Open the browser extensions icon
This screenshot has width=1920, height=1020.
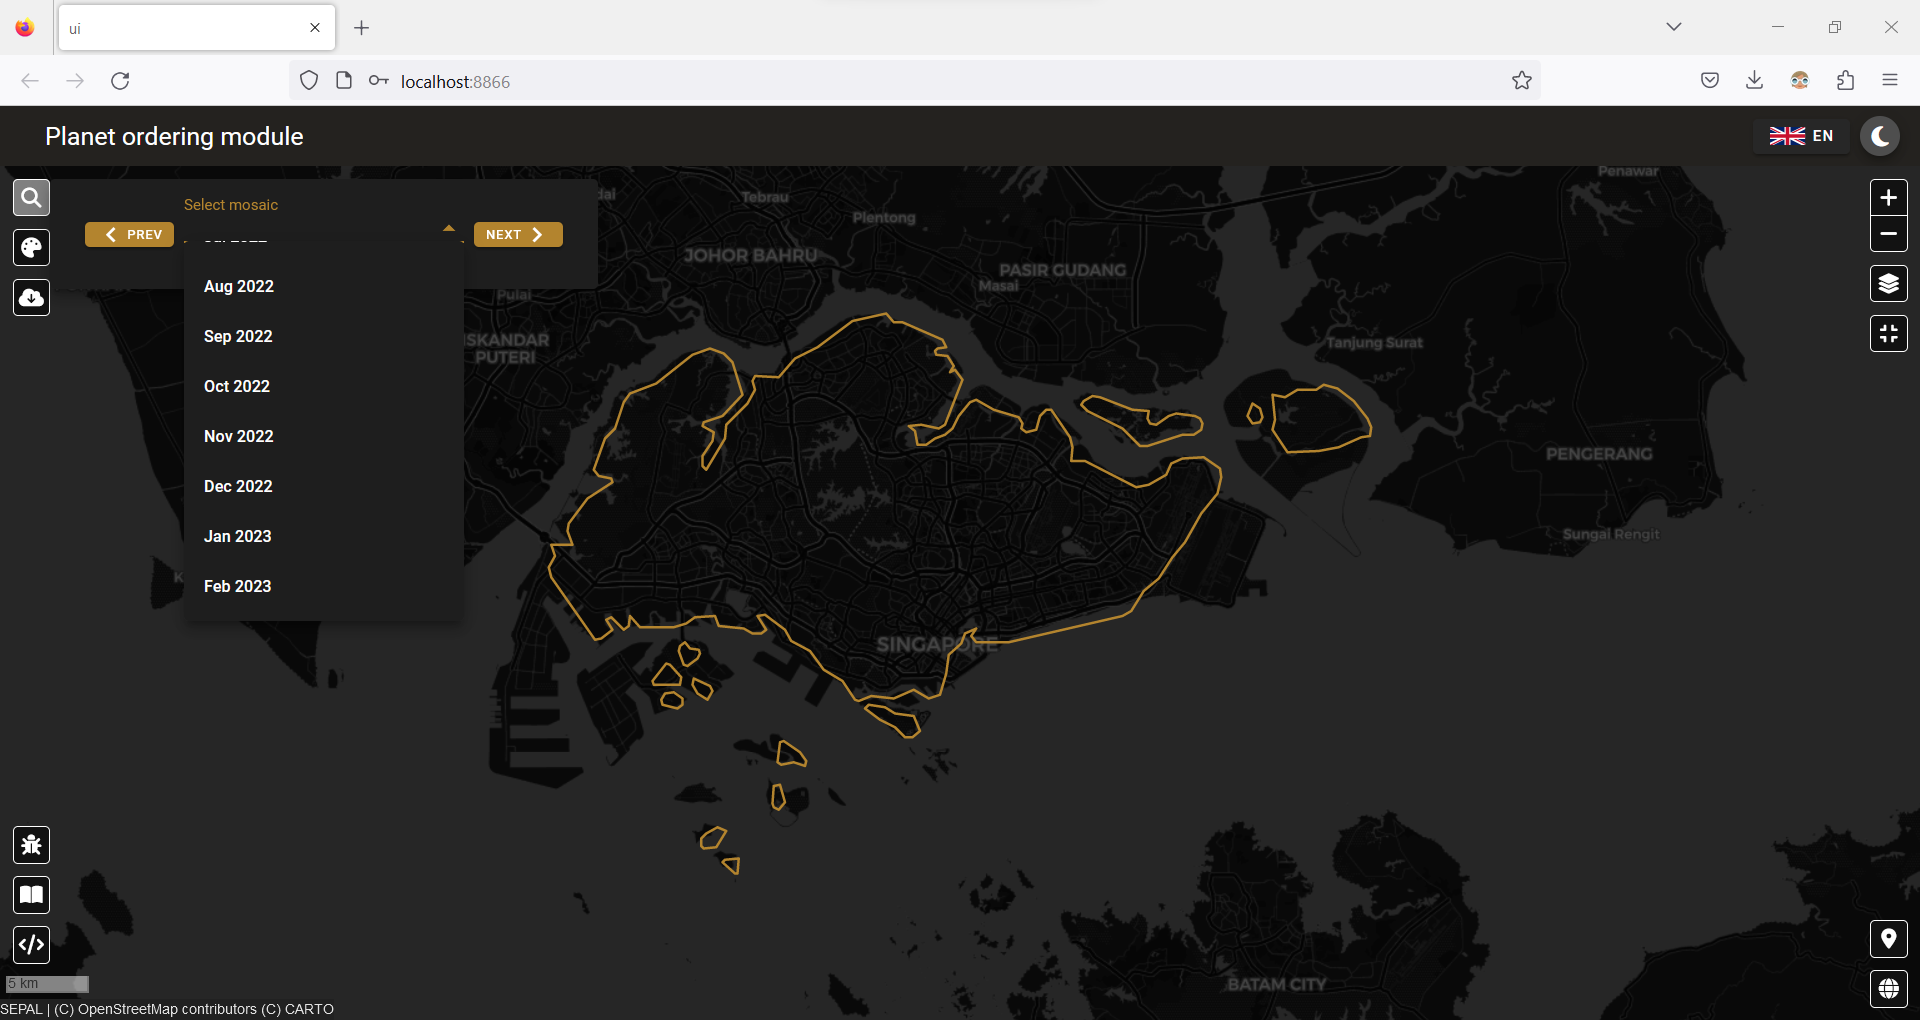click(x=1846, y=81)
